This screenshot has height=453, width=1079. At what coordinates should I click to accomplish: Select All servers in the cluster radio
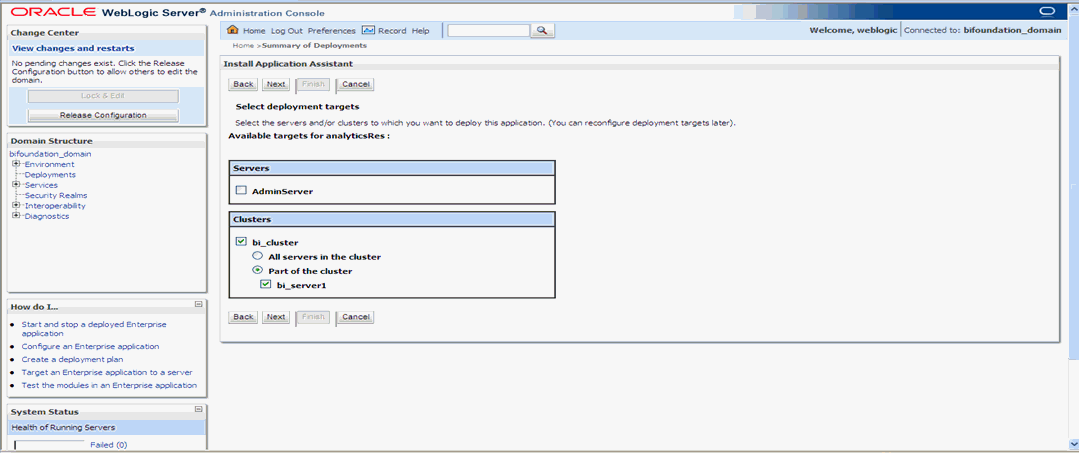coord(257,255)
